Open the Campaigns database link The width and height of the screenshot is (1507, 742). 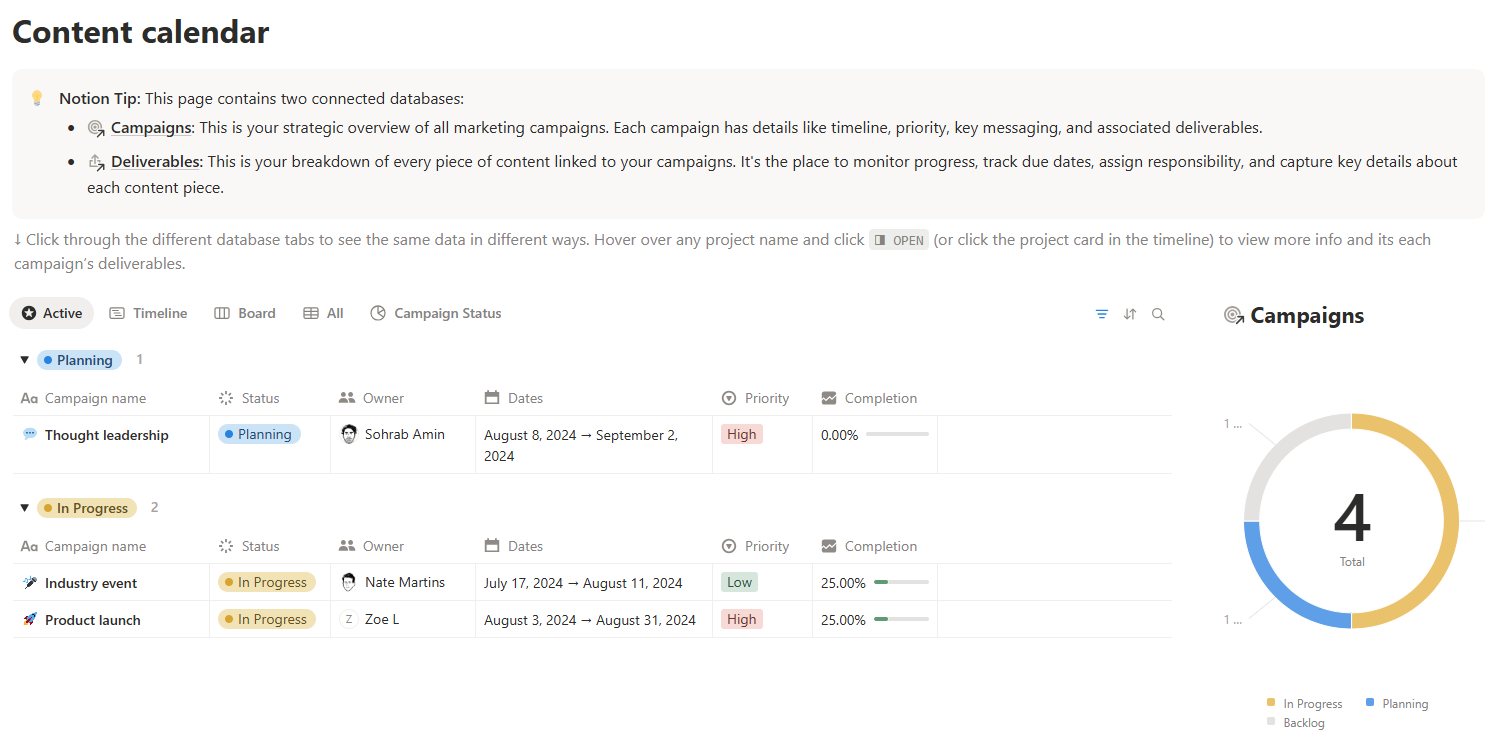click(x=151, y=128)
